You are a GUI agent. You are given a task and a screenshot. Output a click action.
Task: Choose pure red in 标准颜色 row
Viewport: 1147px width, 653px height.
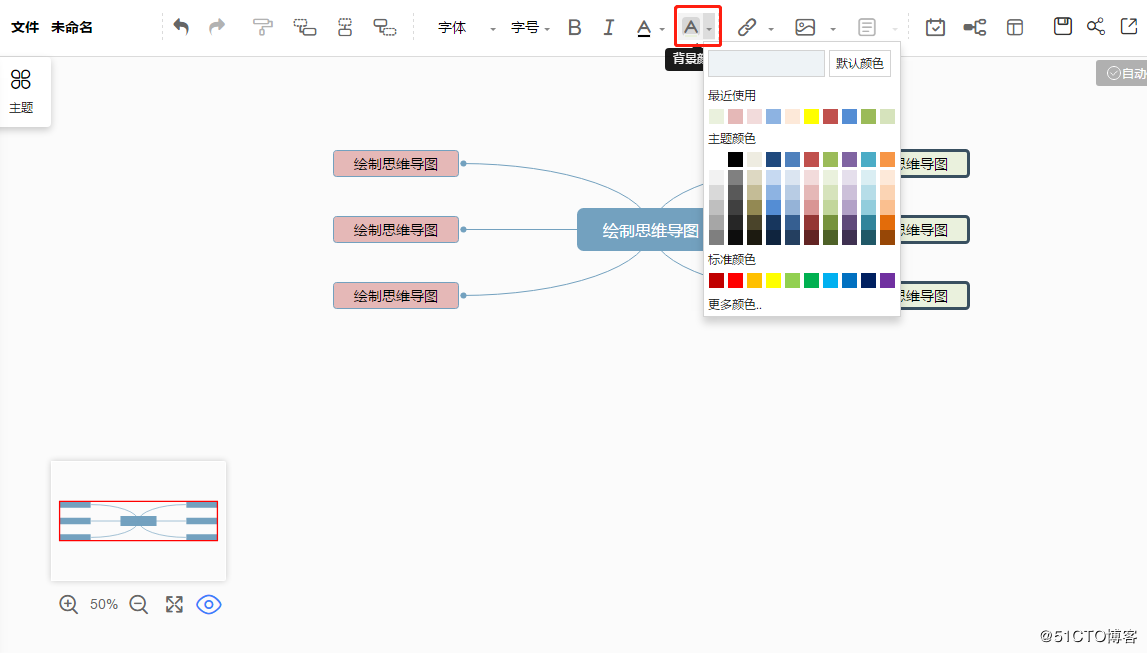(735, 280)
